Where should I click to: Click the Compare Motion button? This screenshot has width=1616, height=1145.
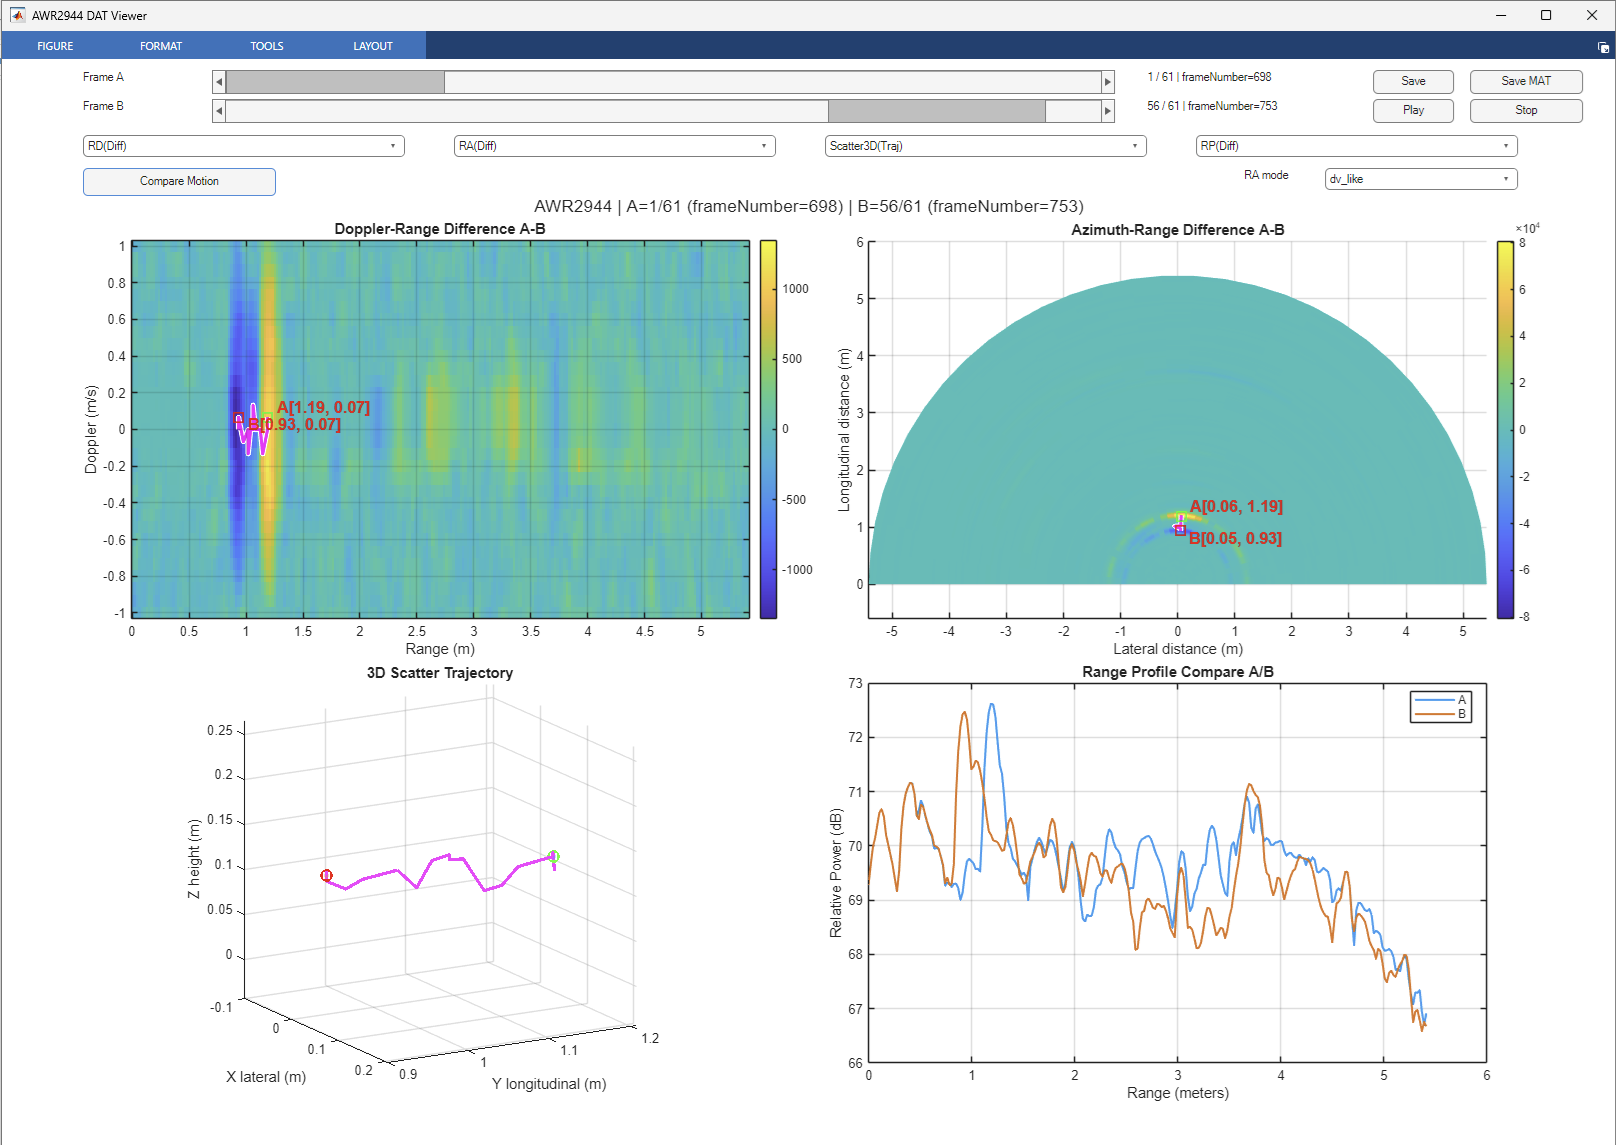point(179,181)
